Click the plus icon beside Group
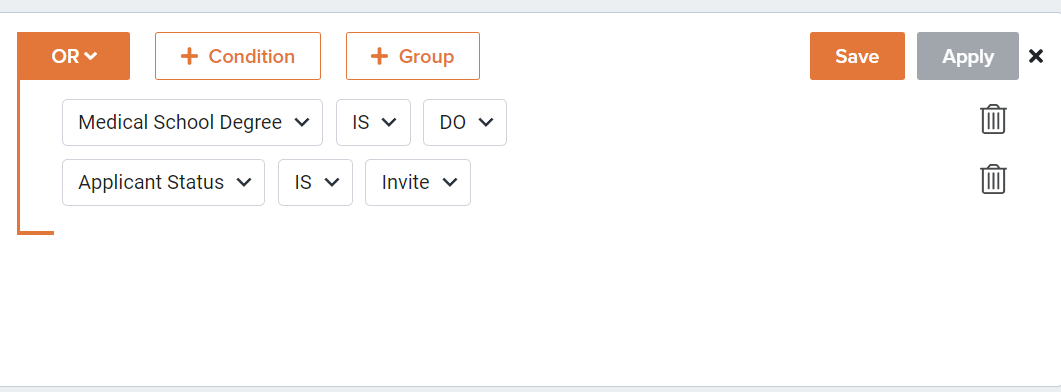Image resolution: width=1061 pixels, height=392 pixels. [x=380, y=56]
